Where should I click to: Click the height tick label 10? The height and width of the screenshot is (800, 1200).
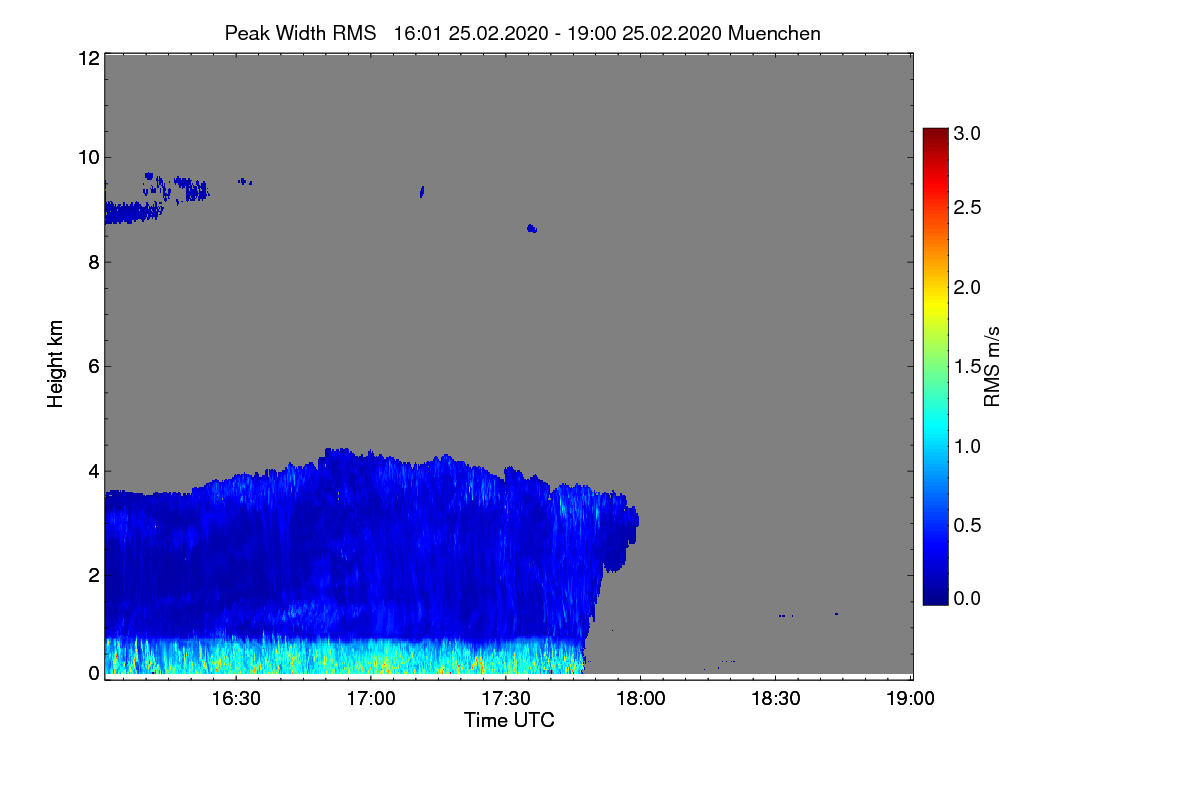(88, 157)
